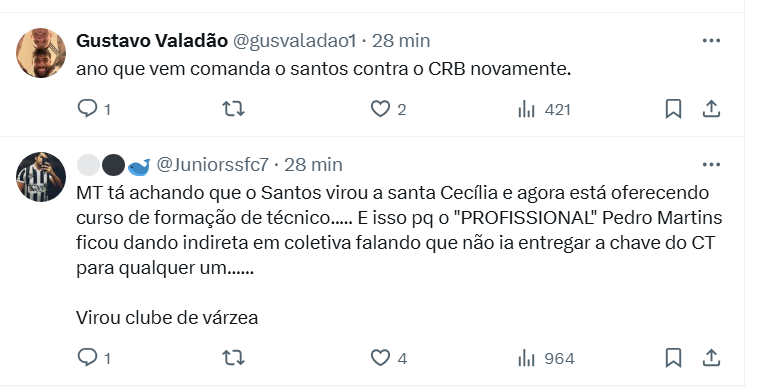768x387 pixels.
Task: Visit the @Juniorssfc7 handle link
Action: (x=212, y=165)
